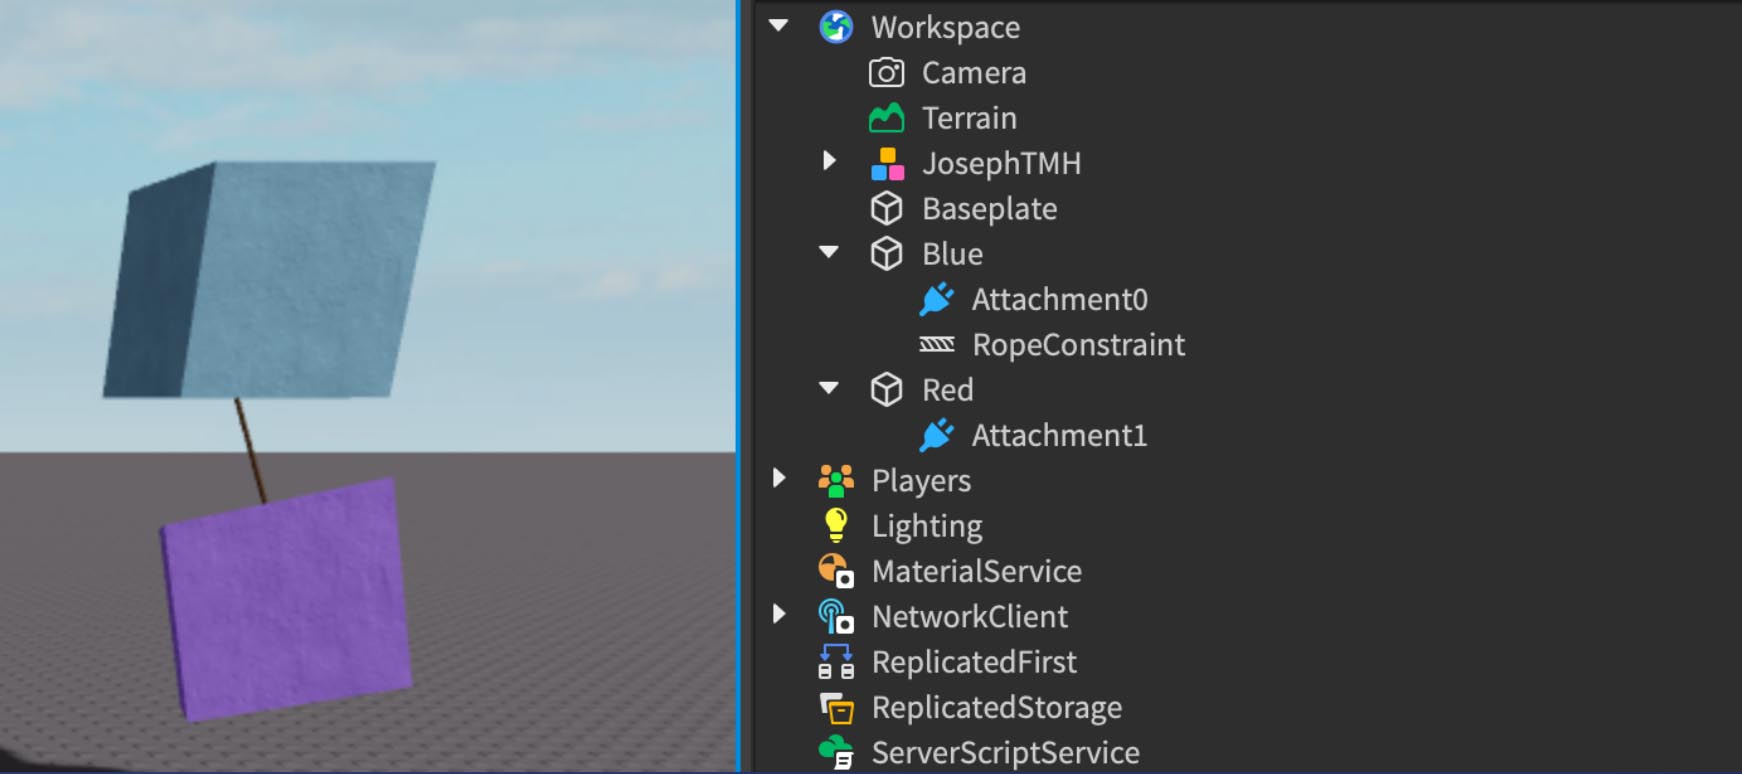Select Attachment1 under Red
The image size is (1742, 774).
(1059, 435)
